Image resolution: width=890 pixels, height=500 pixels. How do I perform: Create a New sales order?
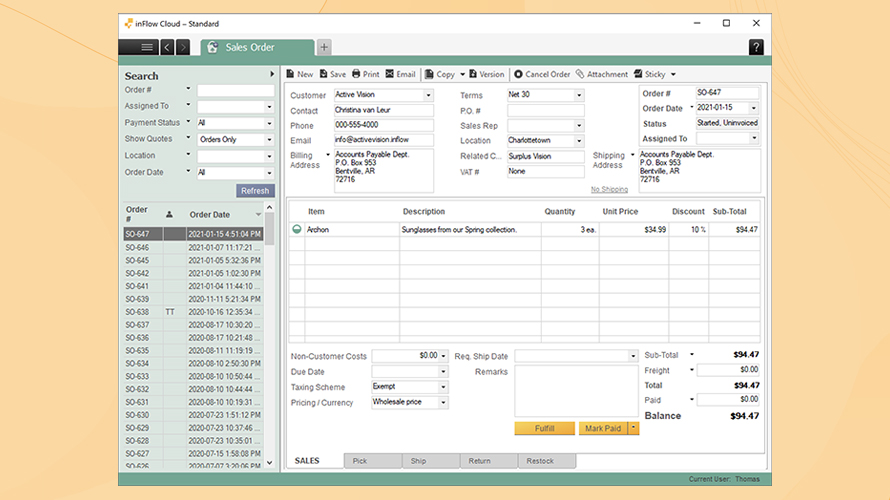[299, 74]
